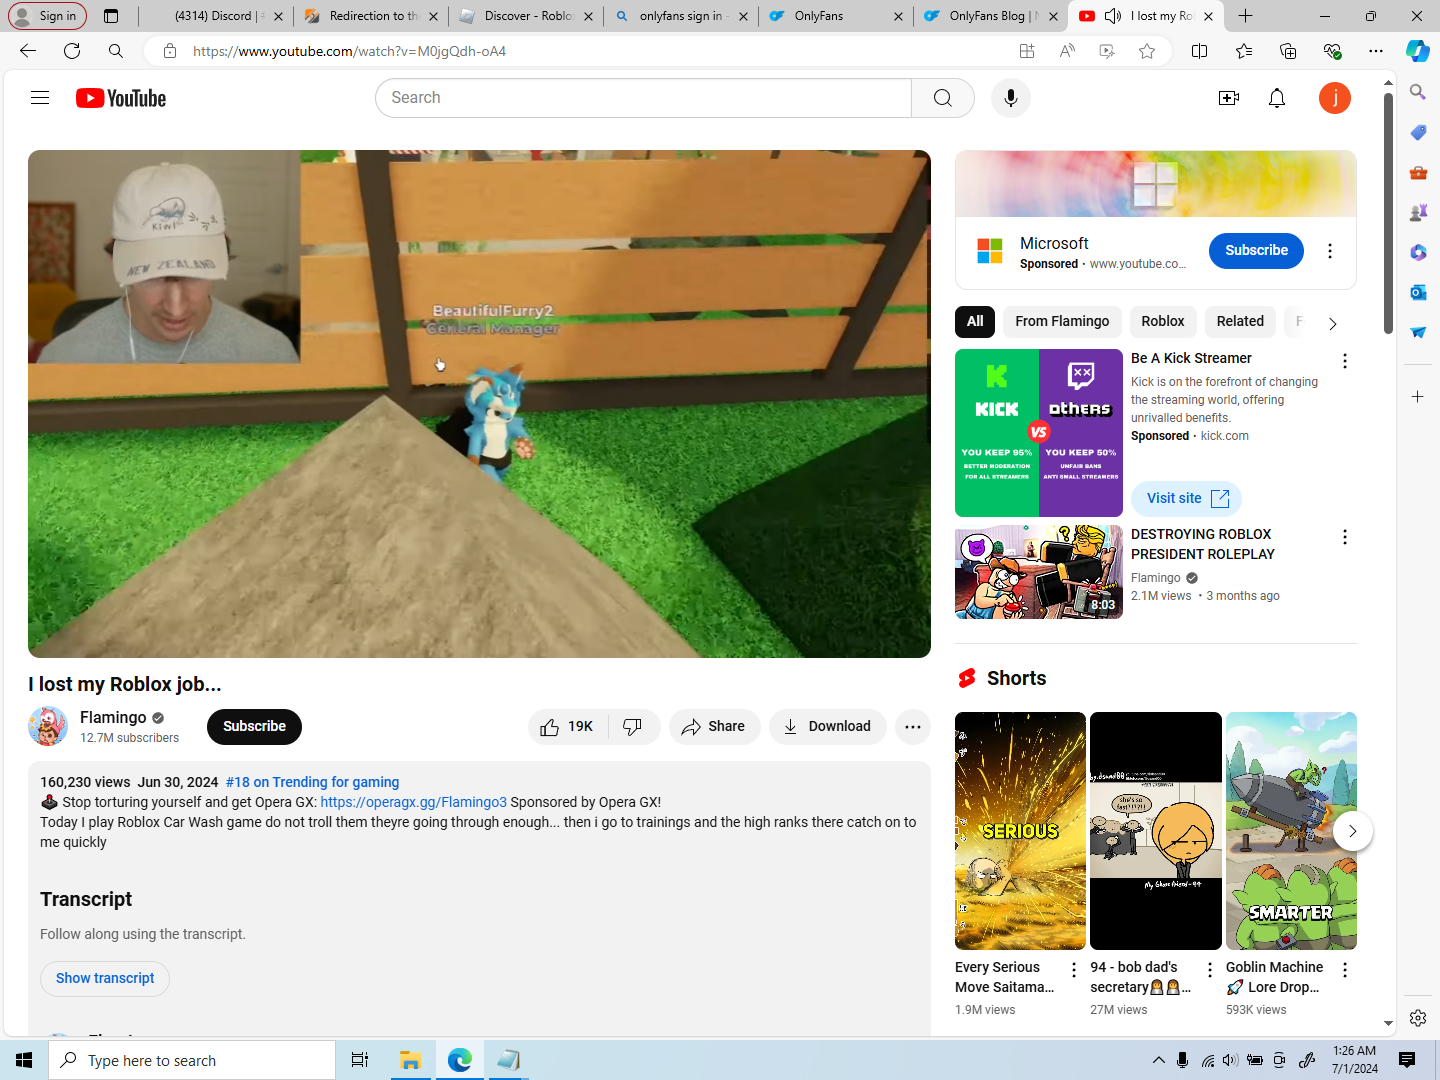
Task: Show next Shorts with the arrow
Action: pos(1352,831)
